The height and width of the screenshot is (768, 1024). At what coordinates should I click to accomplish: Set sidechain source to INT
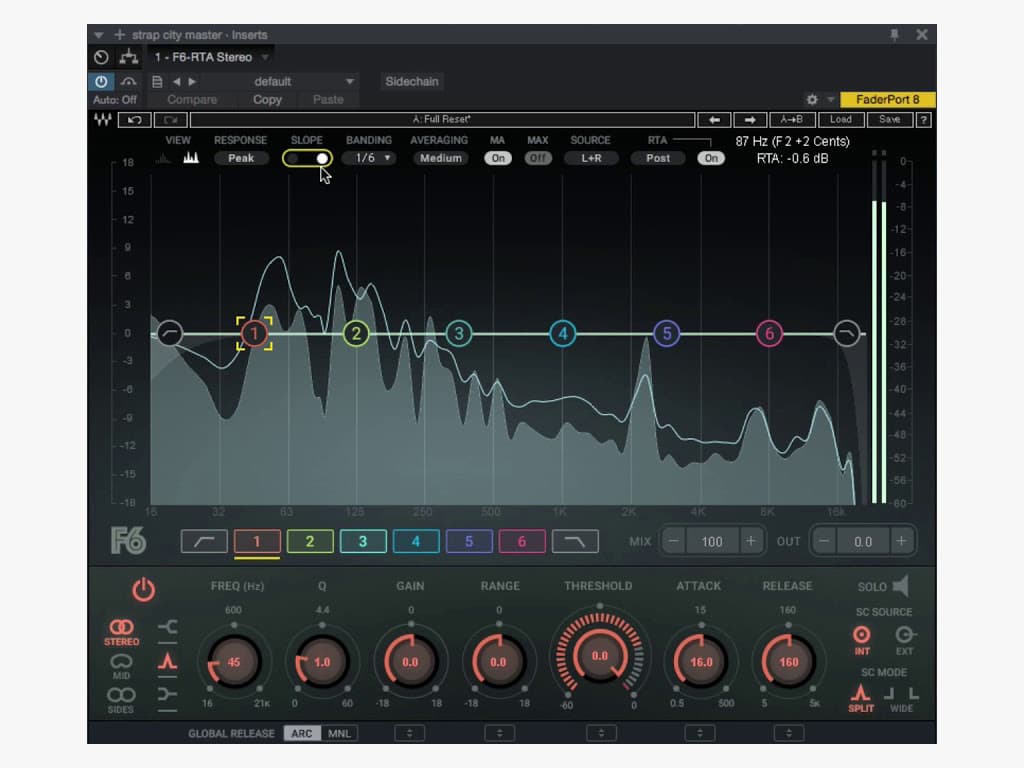click(861, 639)
